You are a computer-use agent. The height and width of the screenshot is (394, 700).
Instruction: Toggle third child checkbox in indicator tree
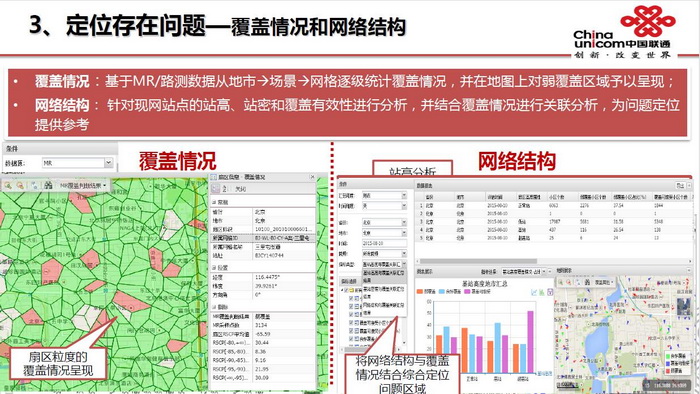point(351,314)
